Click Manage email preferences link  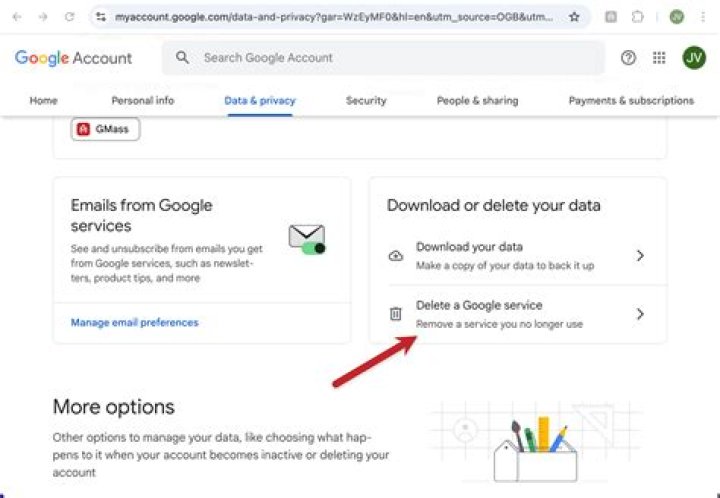(x=134, y=323)
